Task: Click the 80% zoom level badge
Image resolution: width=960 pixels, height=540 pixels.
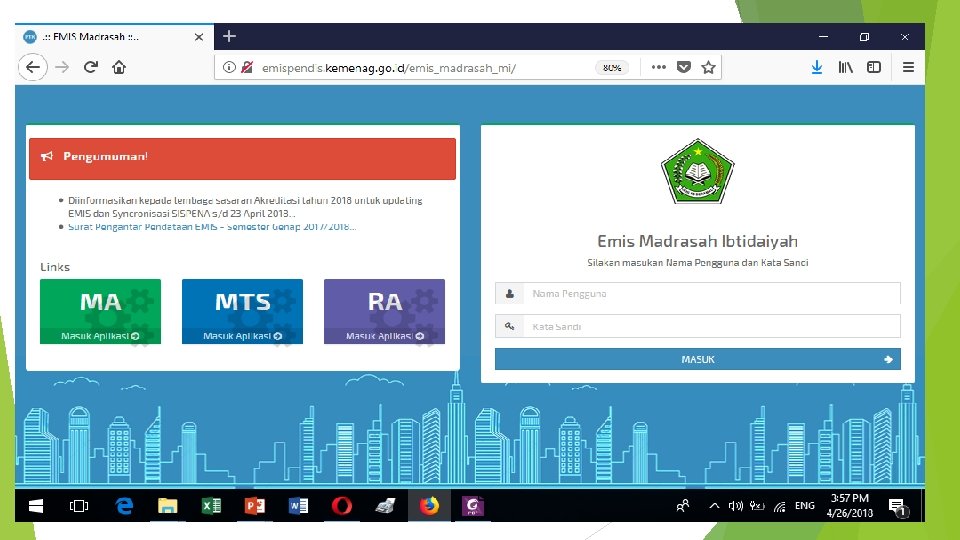Action: (612, 67)
